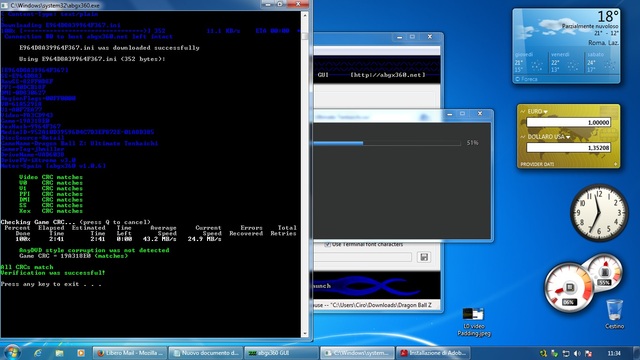The image size is (640, 360).
Task: Open Windows Explorer folder icon on taskbar
Action: pyautogui.click(x=59, y=353)
